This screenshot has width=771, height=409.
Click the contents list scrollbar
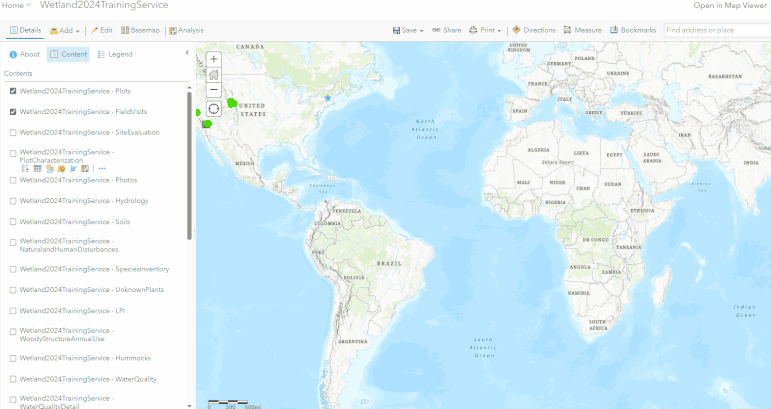point(189,166)
